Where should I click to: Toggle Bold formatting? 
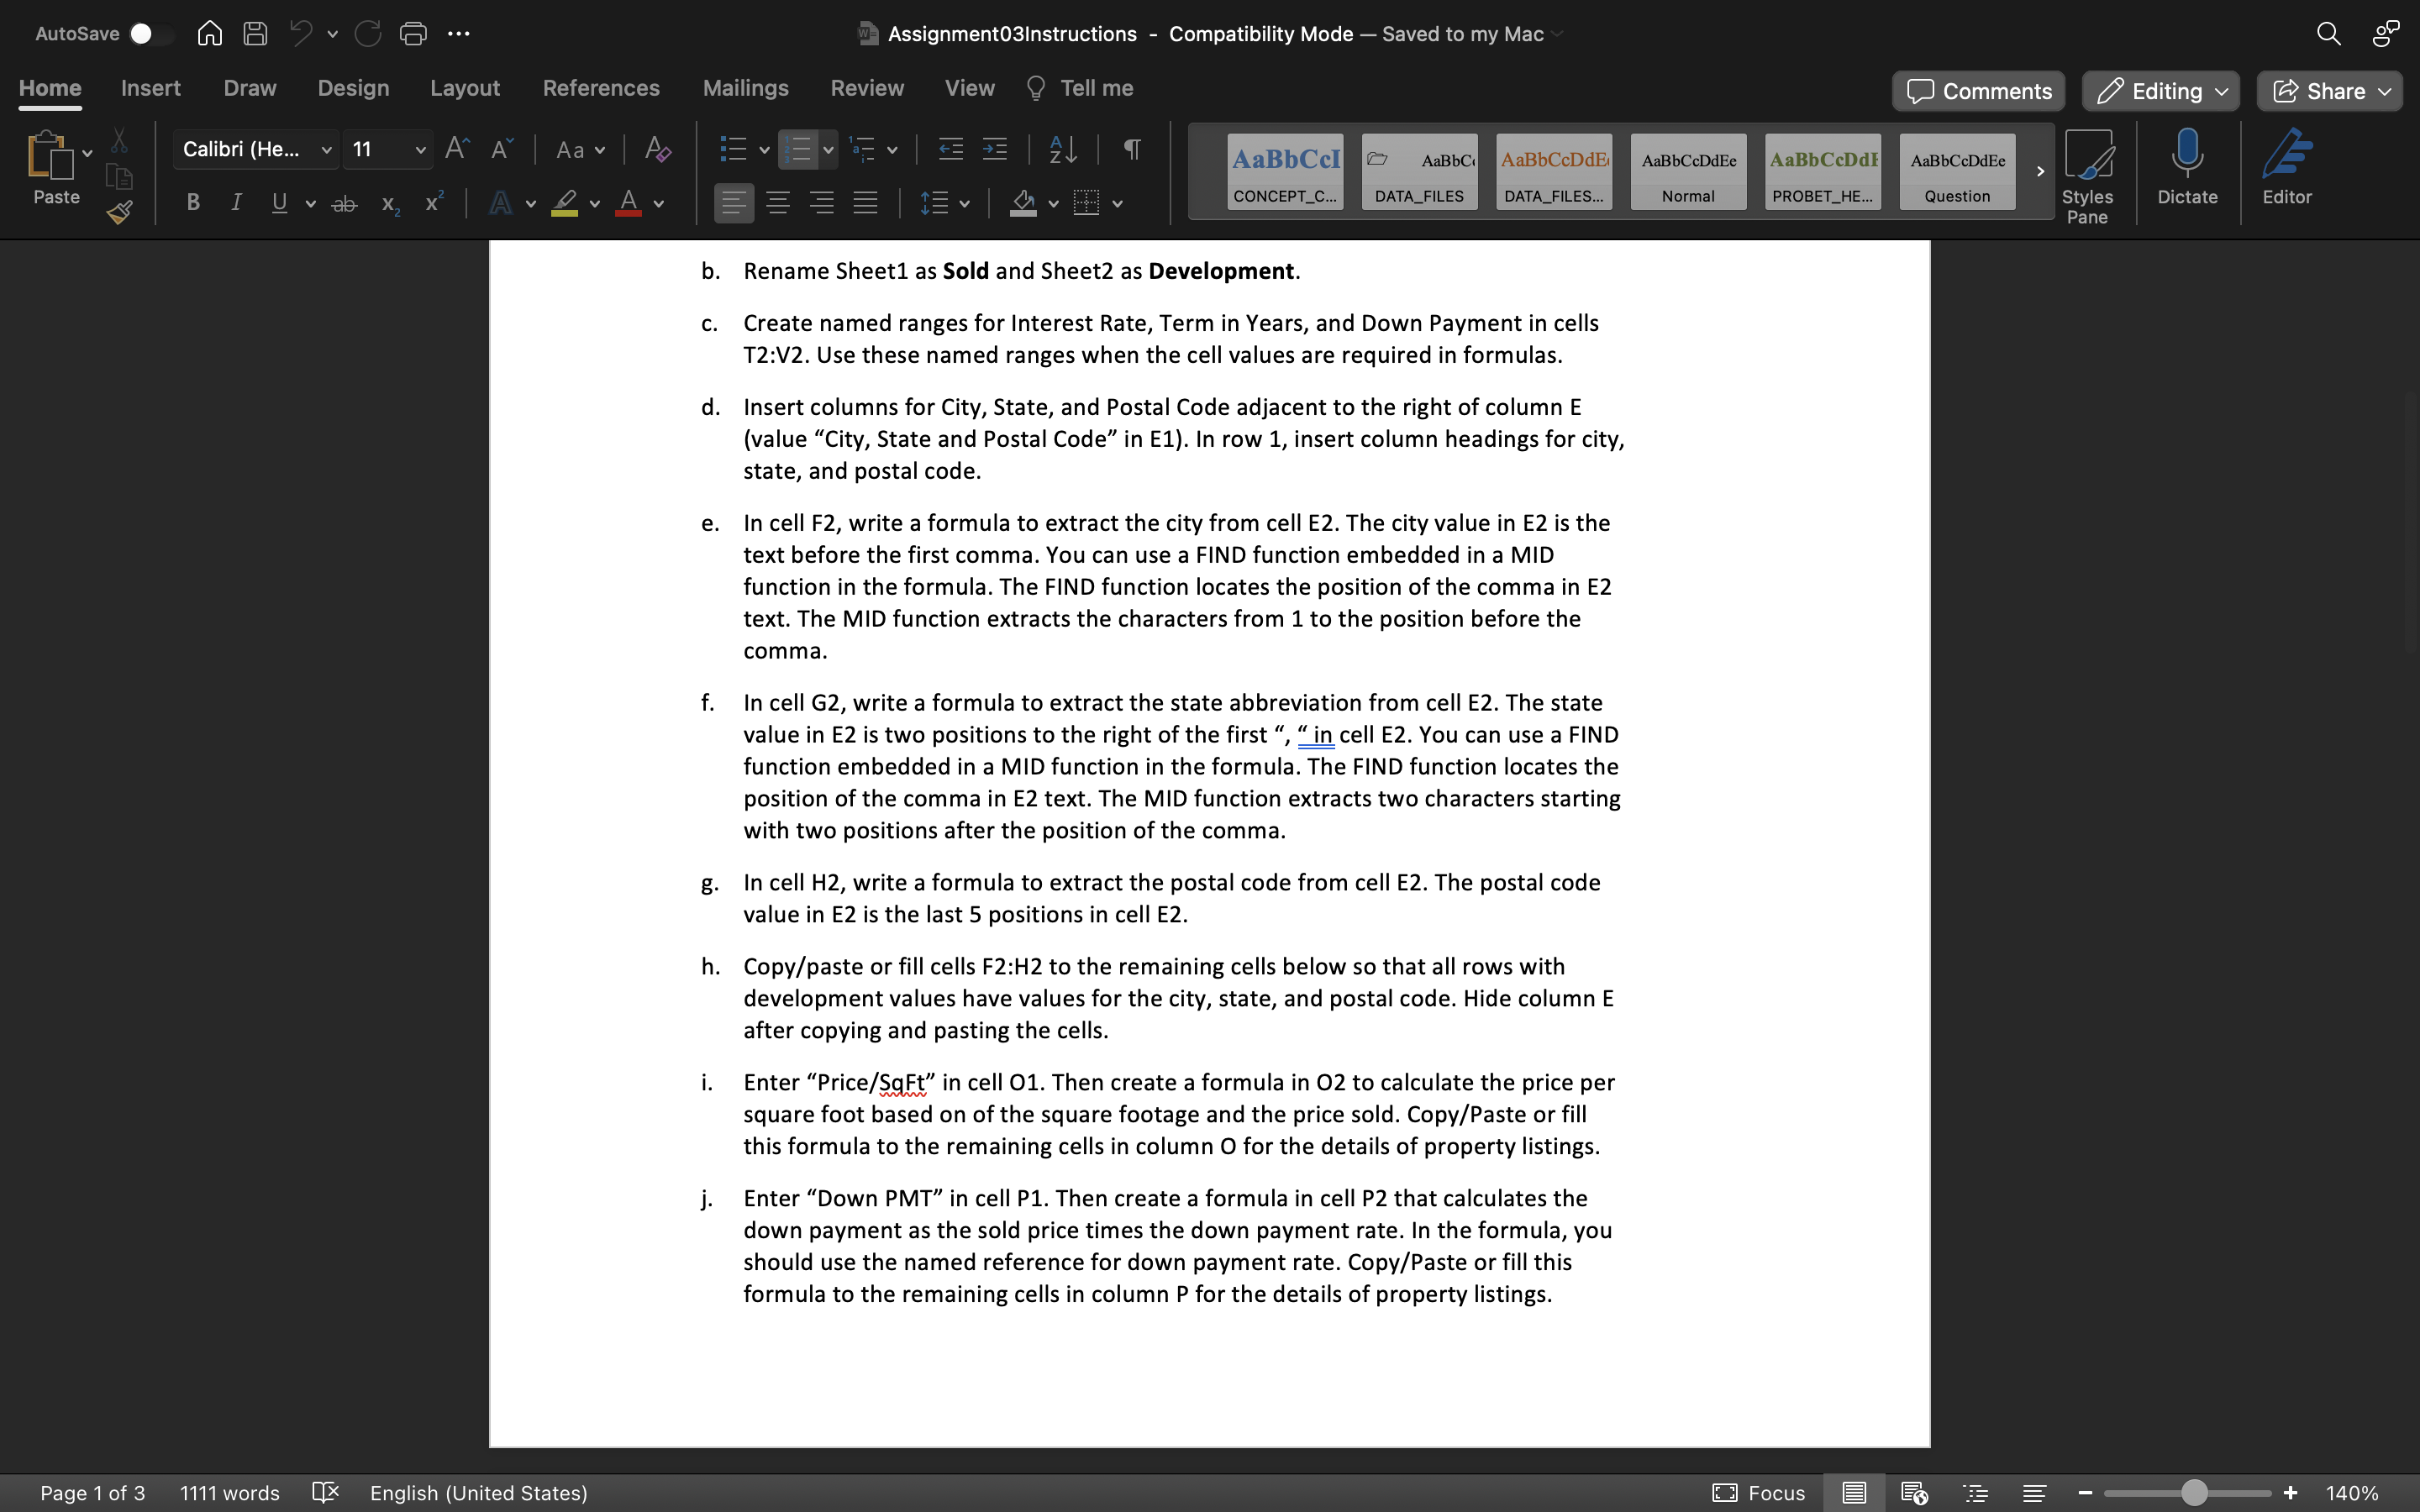tap(193, 203)
